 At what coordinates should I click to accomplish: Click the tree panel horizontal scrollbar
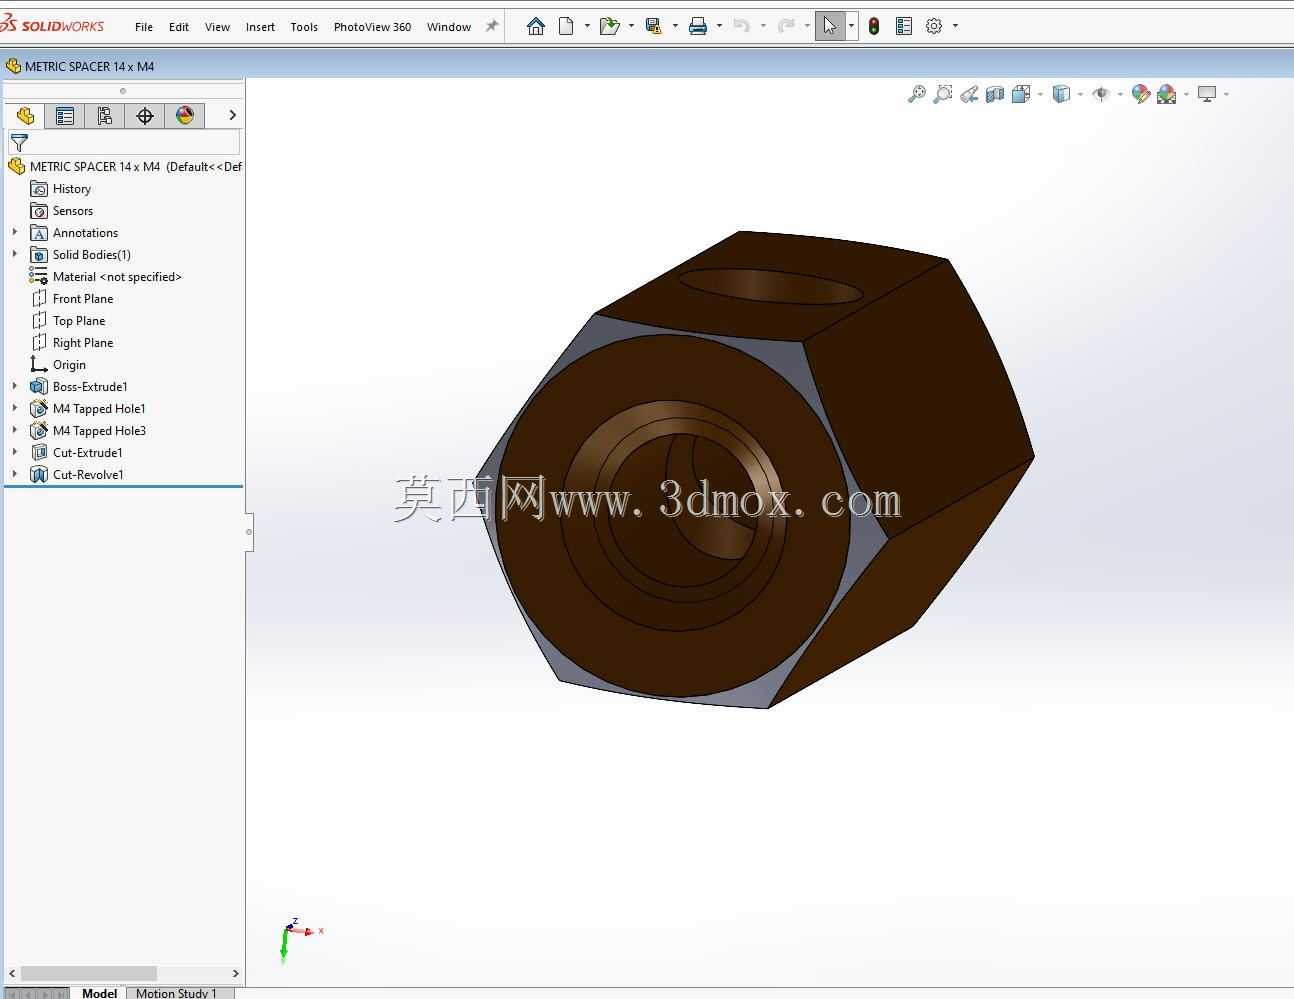click(89, 973)
